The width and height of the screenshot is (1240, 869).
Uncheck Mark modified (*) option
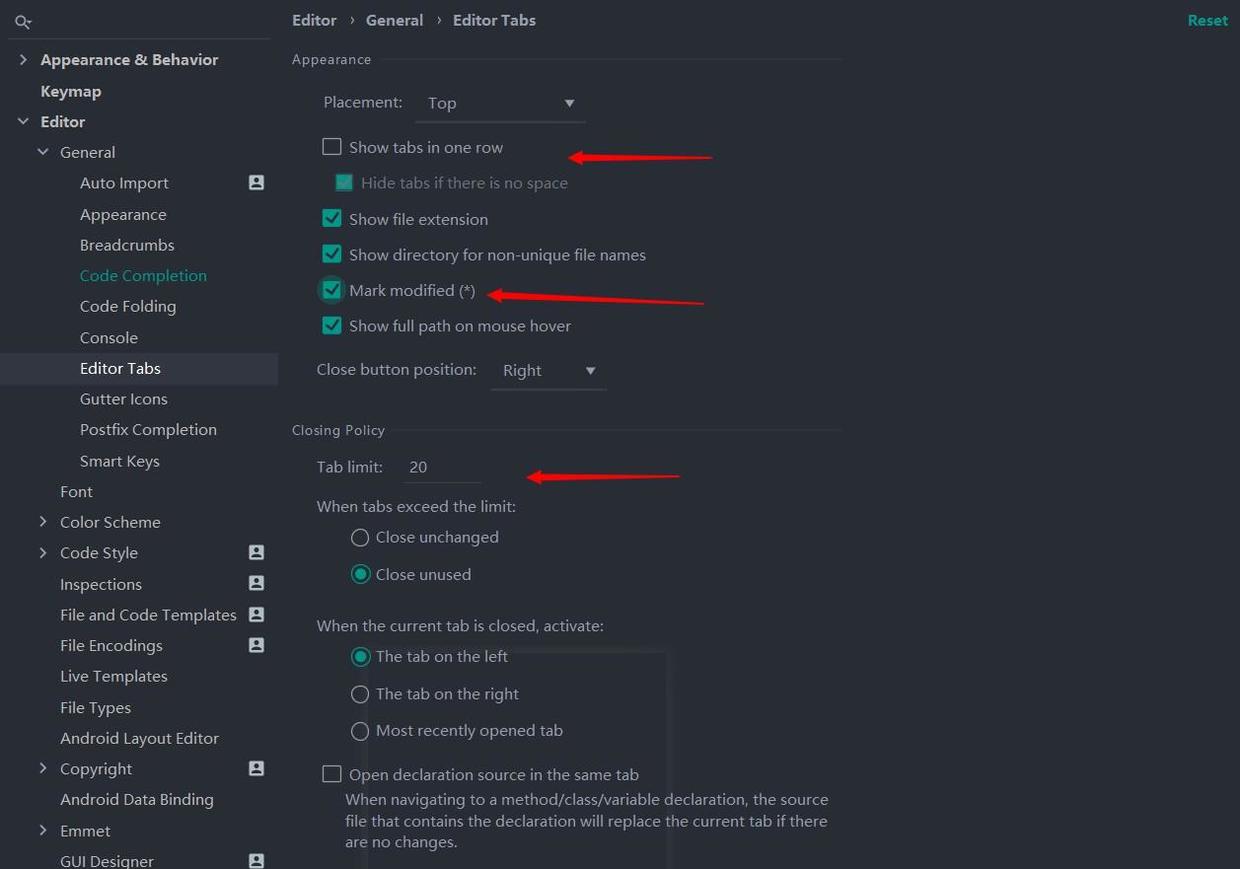pos(332,290)
